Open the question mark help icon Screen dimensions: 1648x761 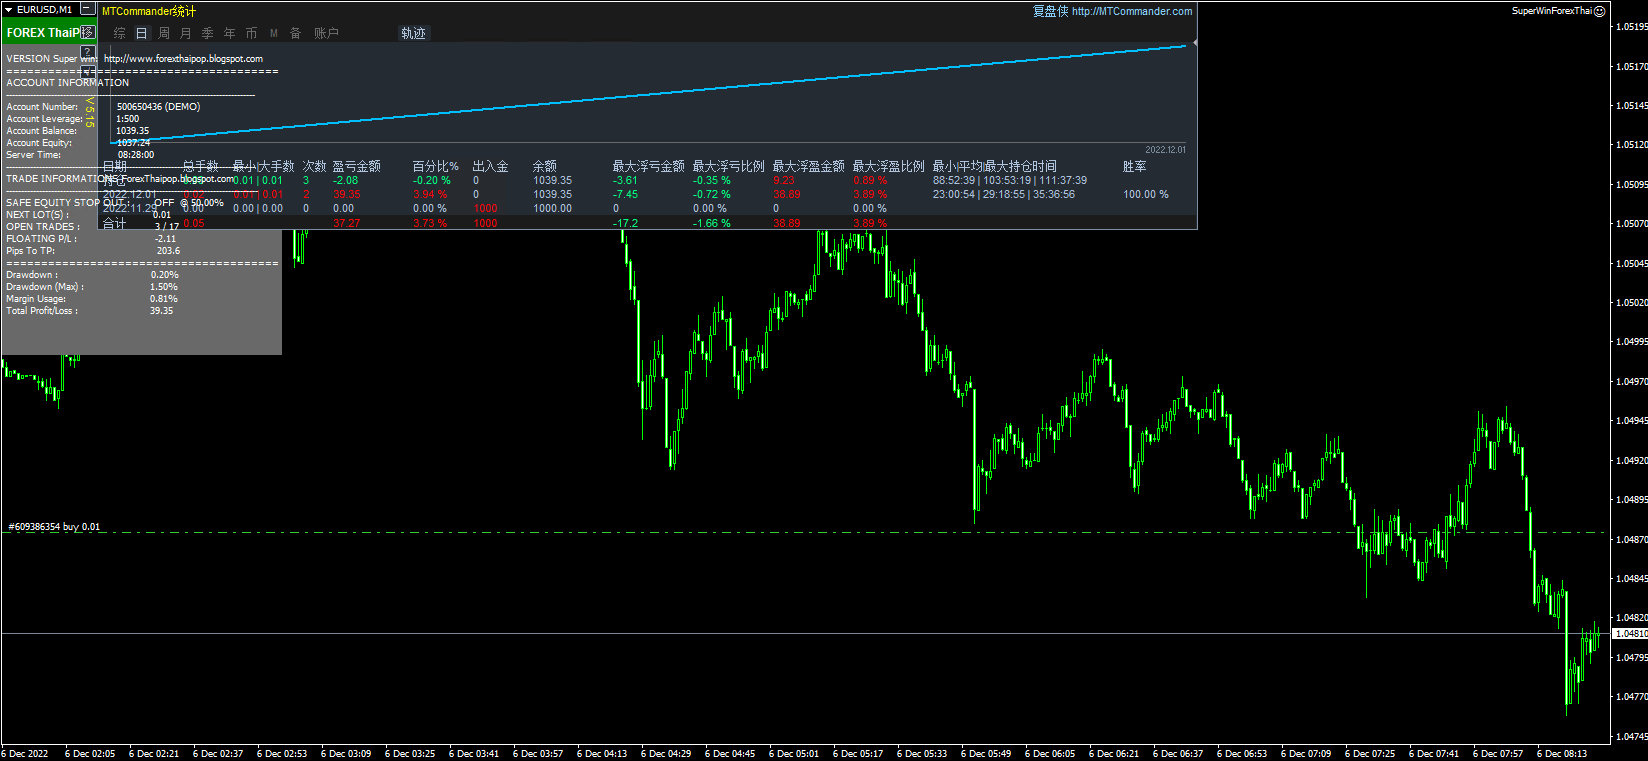pos(87,52)
